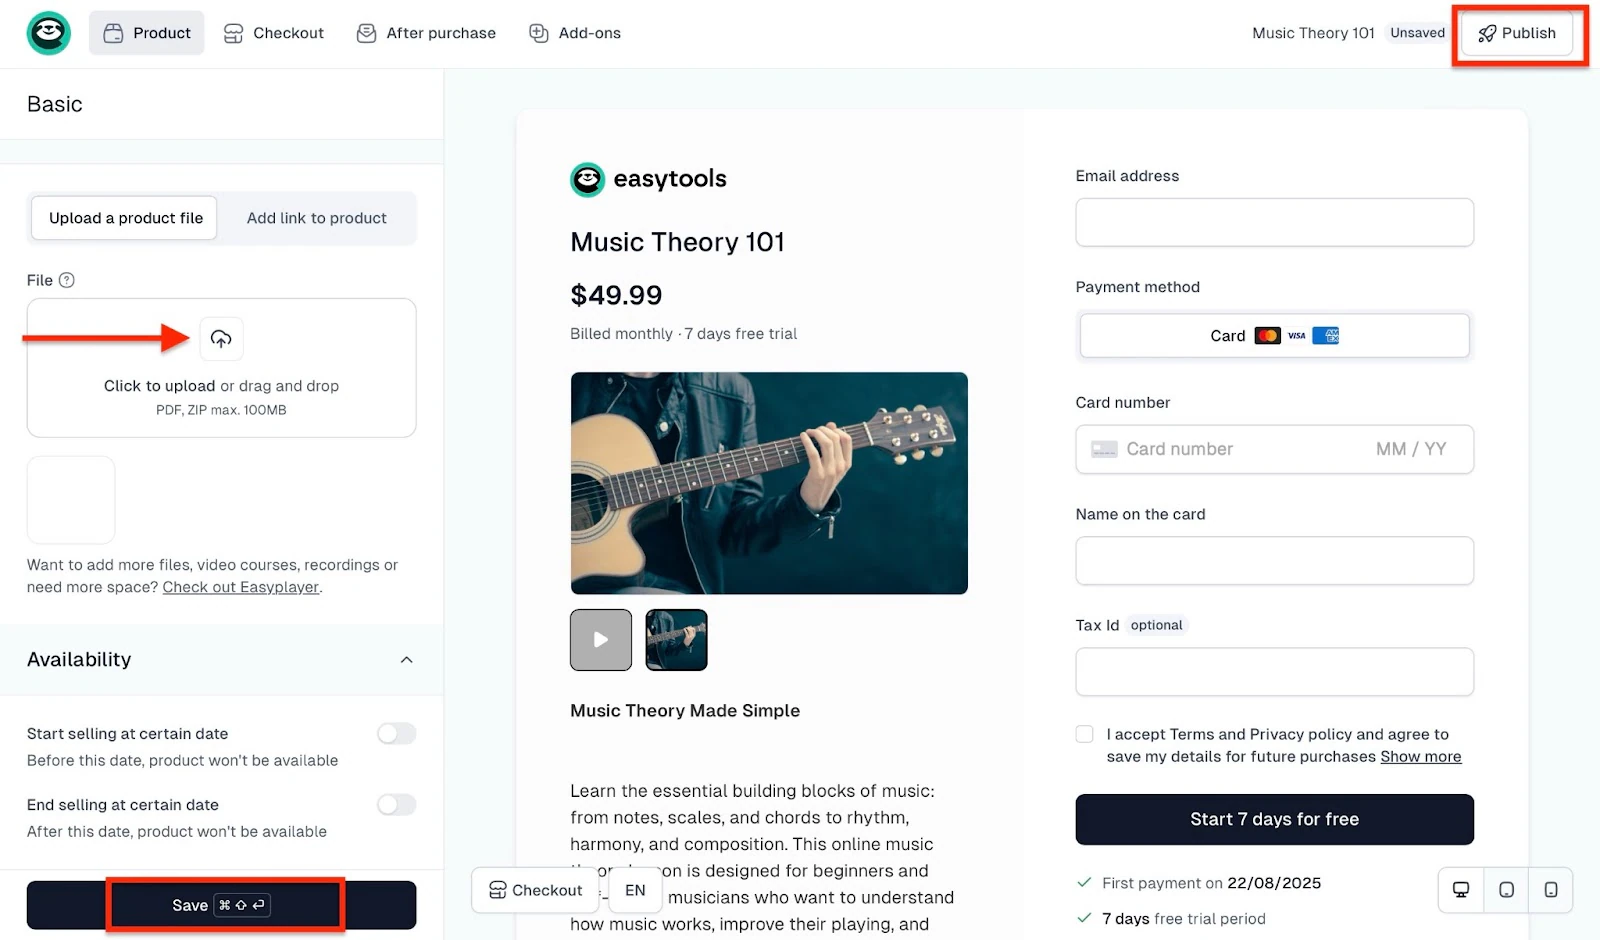The image size is (1600, 940).
Task: Click the help question mark next to File
Action: coord(67,280)
